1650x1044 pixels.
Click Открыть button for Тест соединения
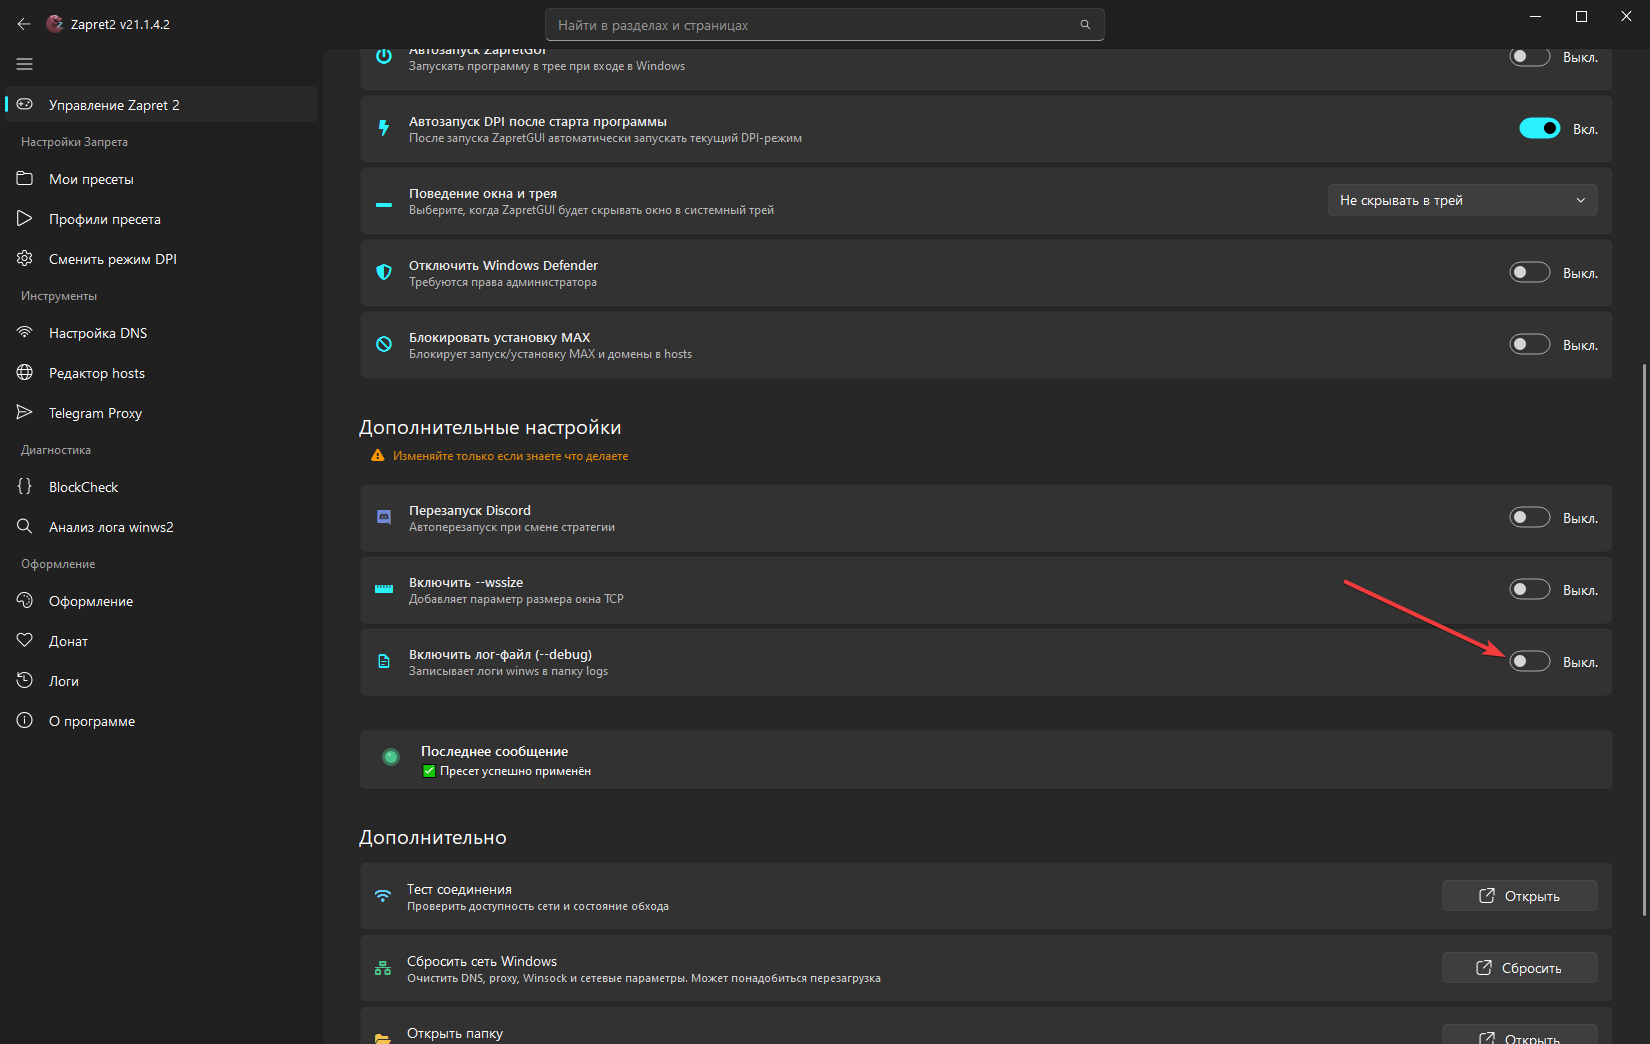(1519, 896)
